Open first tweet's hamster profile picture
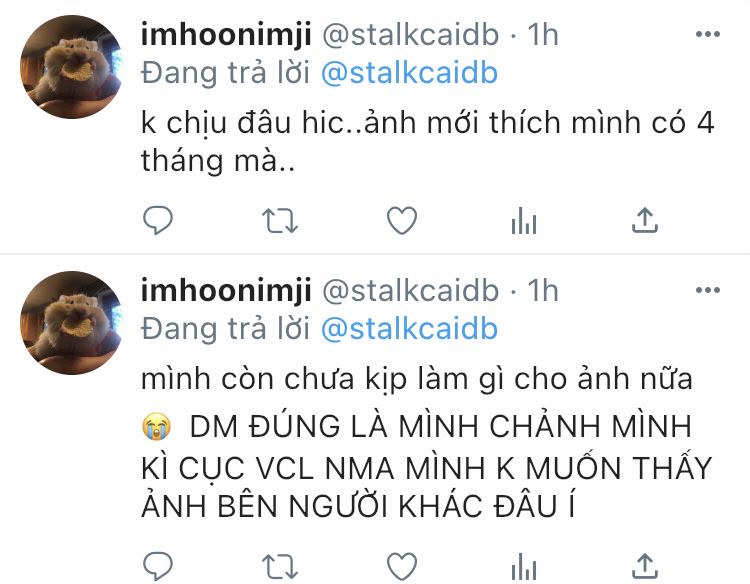The image size is (750, 584). [x=71, y=67]
